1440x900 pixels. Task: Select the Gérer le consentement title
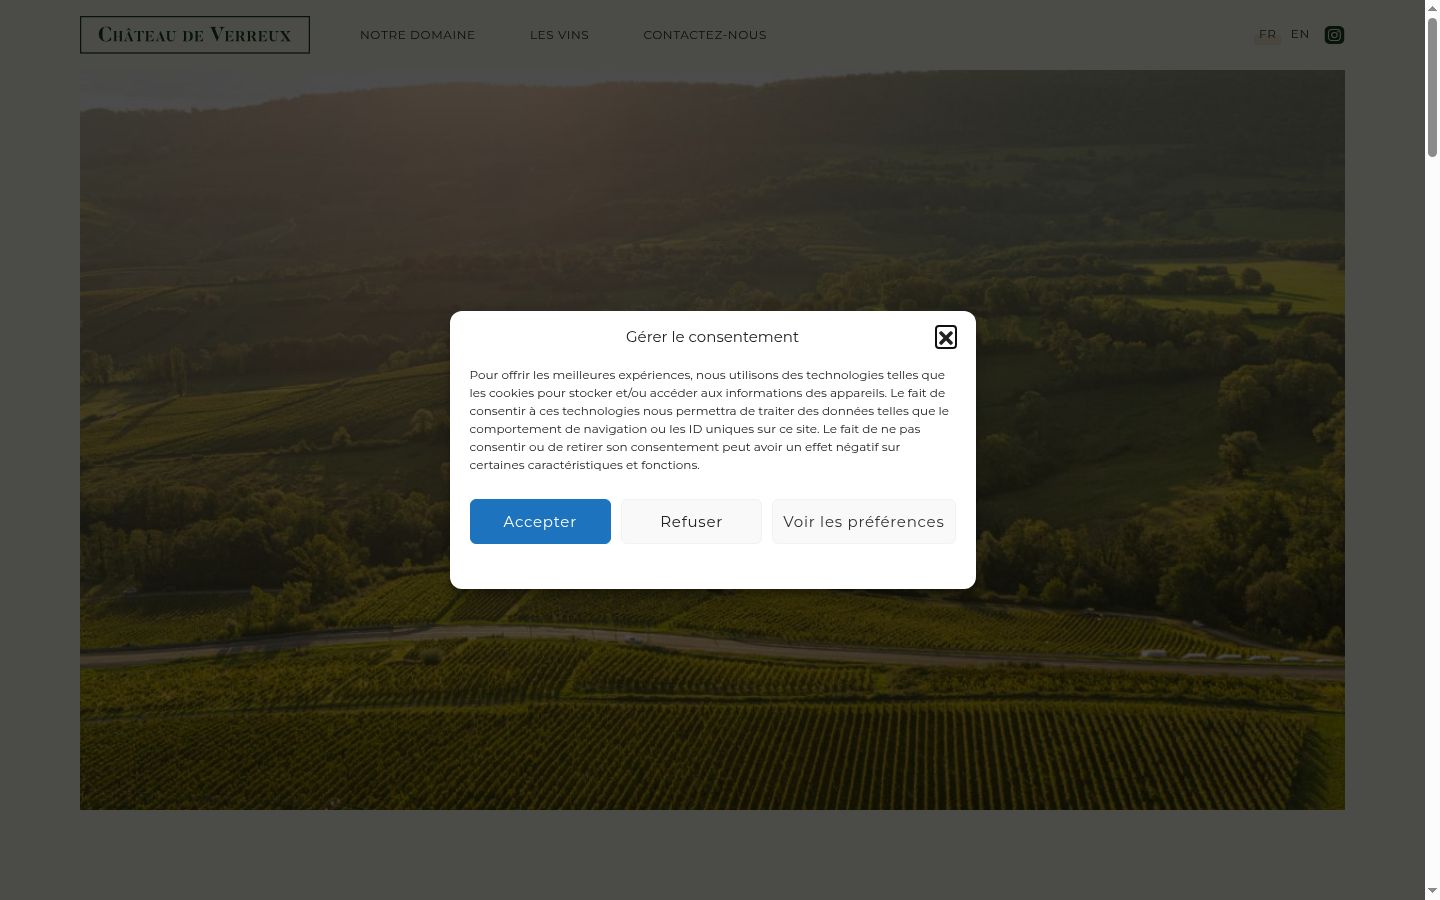(712, 337)
